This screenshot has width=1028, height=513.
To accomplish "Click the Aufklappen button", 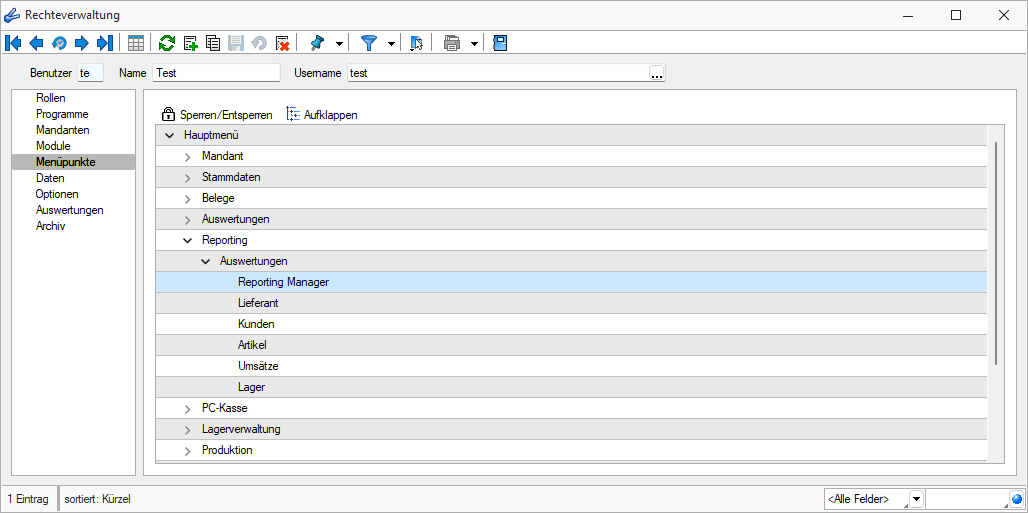I will [x=322, y=115].
